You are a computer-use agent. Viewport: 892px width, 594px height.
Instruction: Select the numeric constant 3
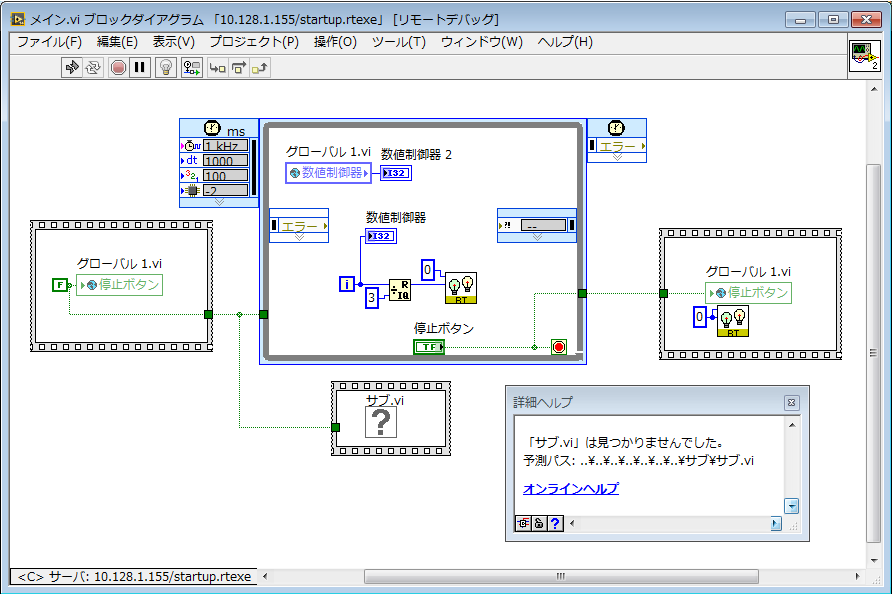371,297
